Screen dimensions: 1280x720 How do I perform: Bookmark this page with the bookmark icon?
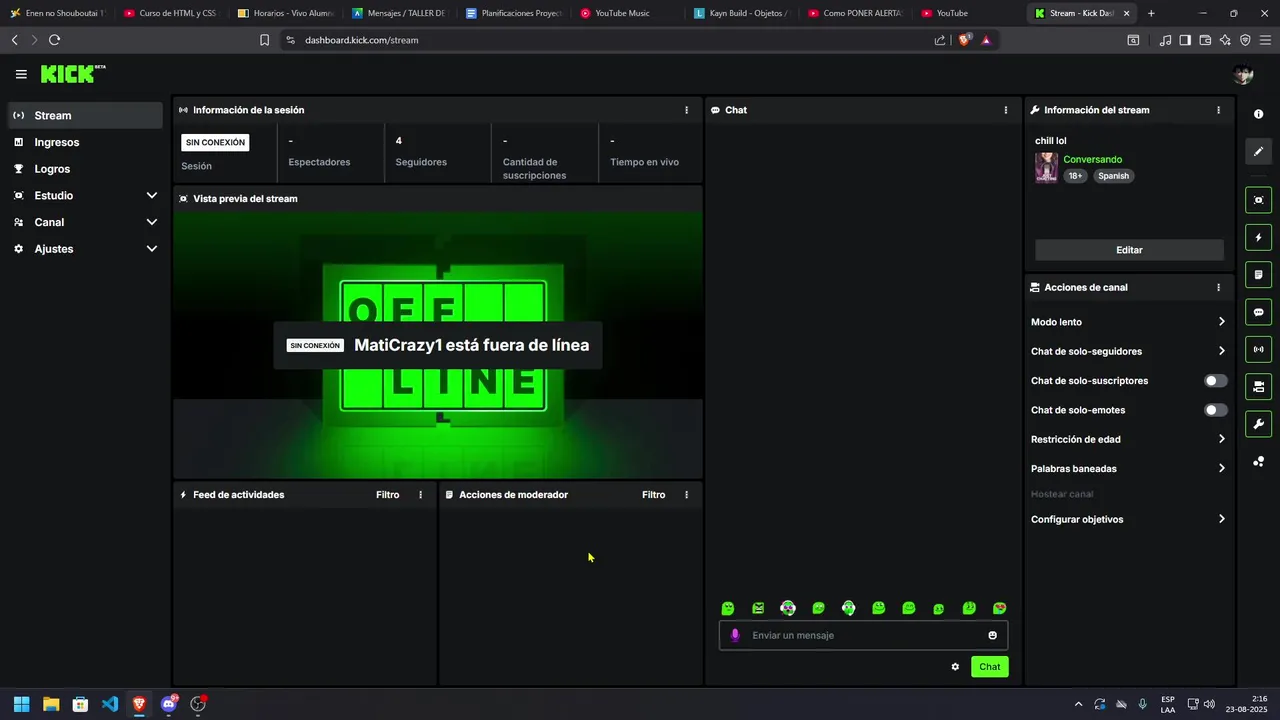(264, 40)
